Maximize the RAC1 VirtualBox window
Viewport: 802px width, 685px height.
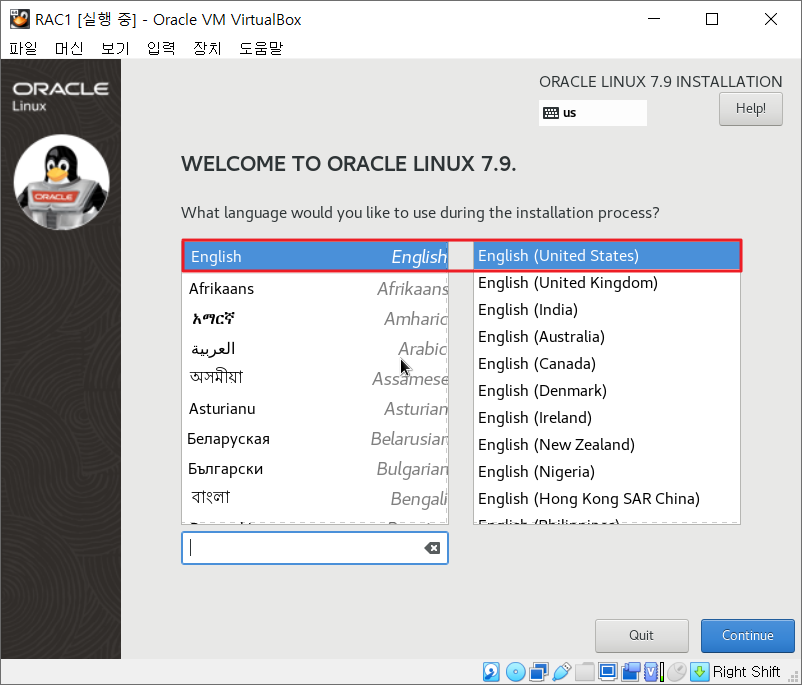pos(711,19)
